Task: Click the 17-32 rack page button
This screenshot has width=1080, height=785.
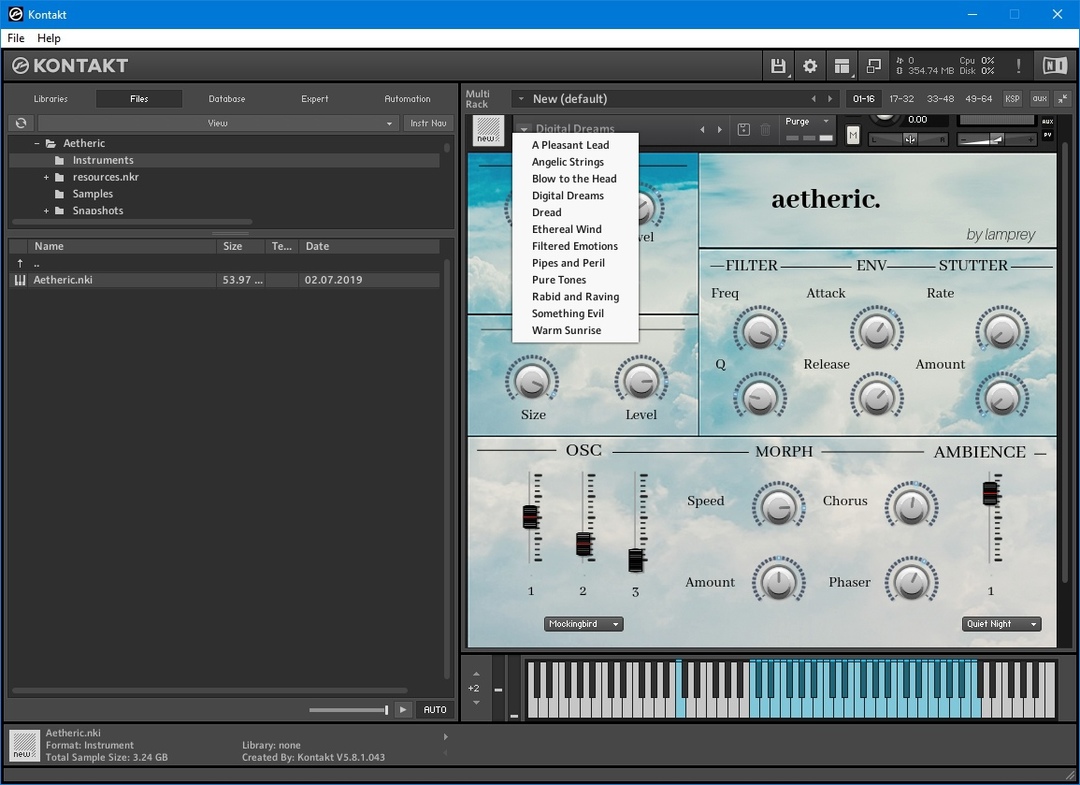Action: [901, 99]
